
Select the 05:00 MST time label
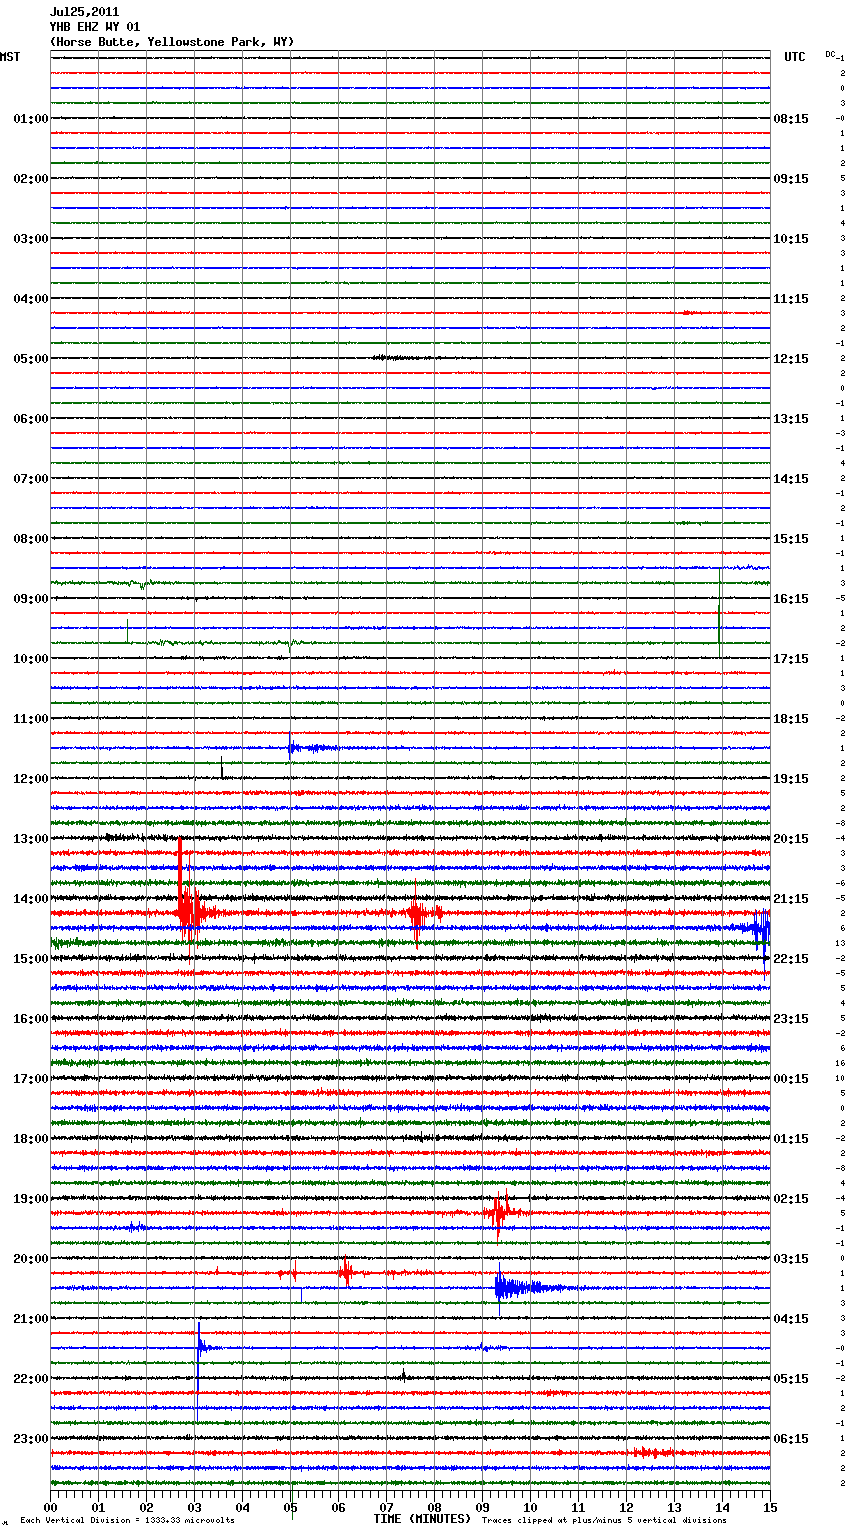click(x=30, y=359)
